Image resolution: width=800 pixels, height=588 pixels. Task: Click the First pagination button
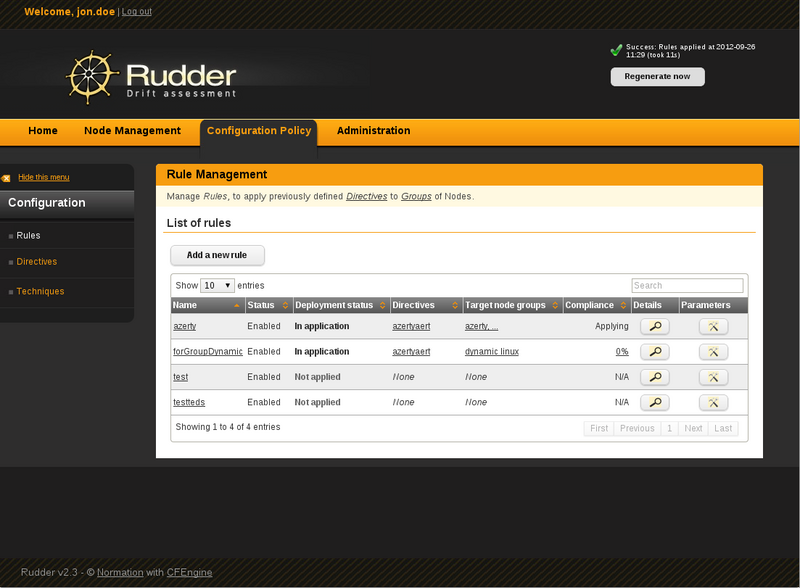coord(599,429)
